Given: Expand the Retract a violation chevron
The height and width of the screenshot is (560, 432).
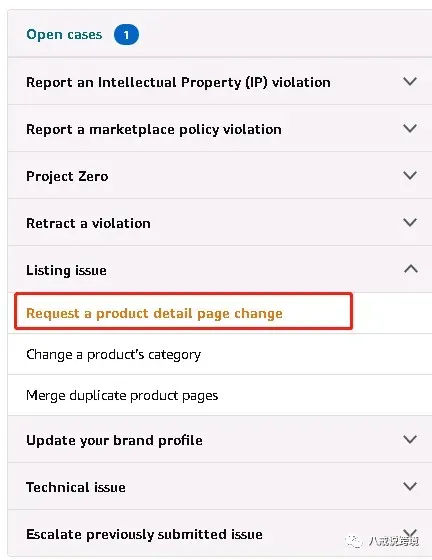Looking at the screenshot, I should pyautogui.click(x=410, y=222).
